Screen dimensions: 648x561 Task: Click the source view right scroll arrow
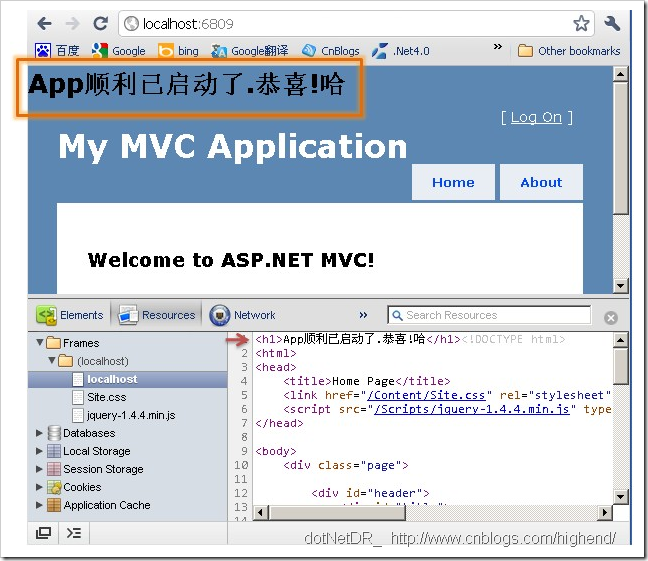click(x=605, y=513)
